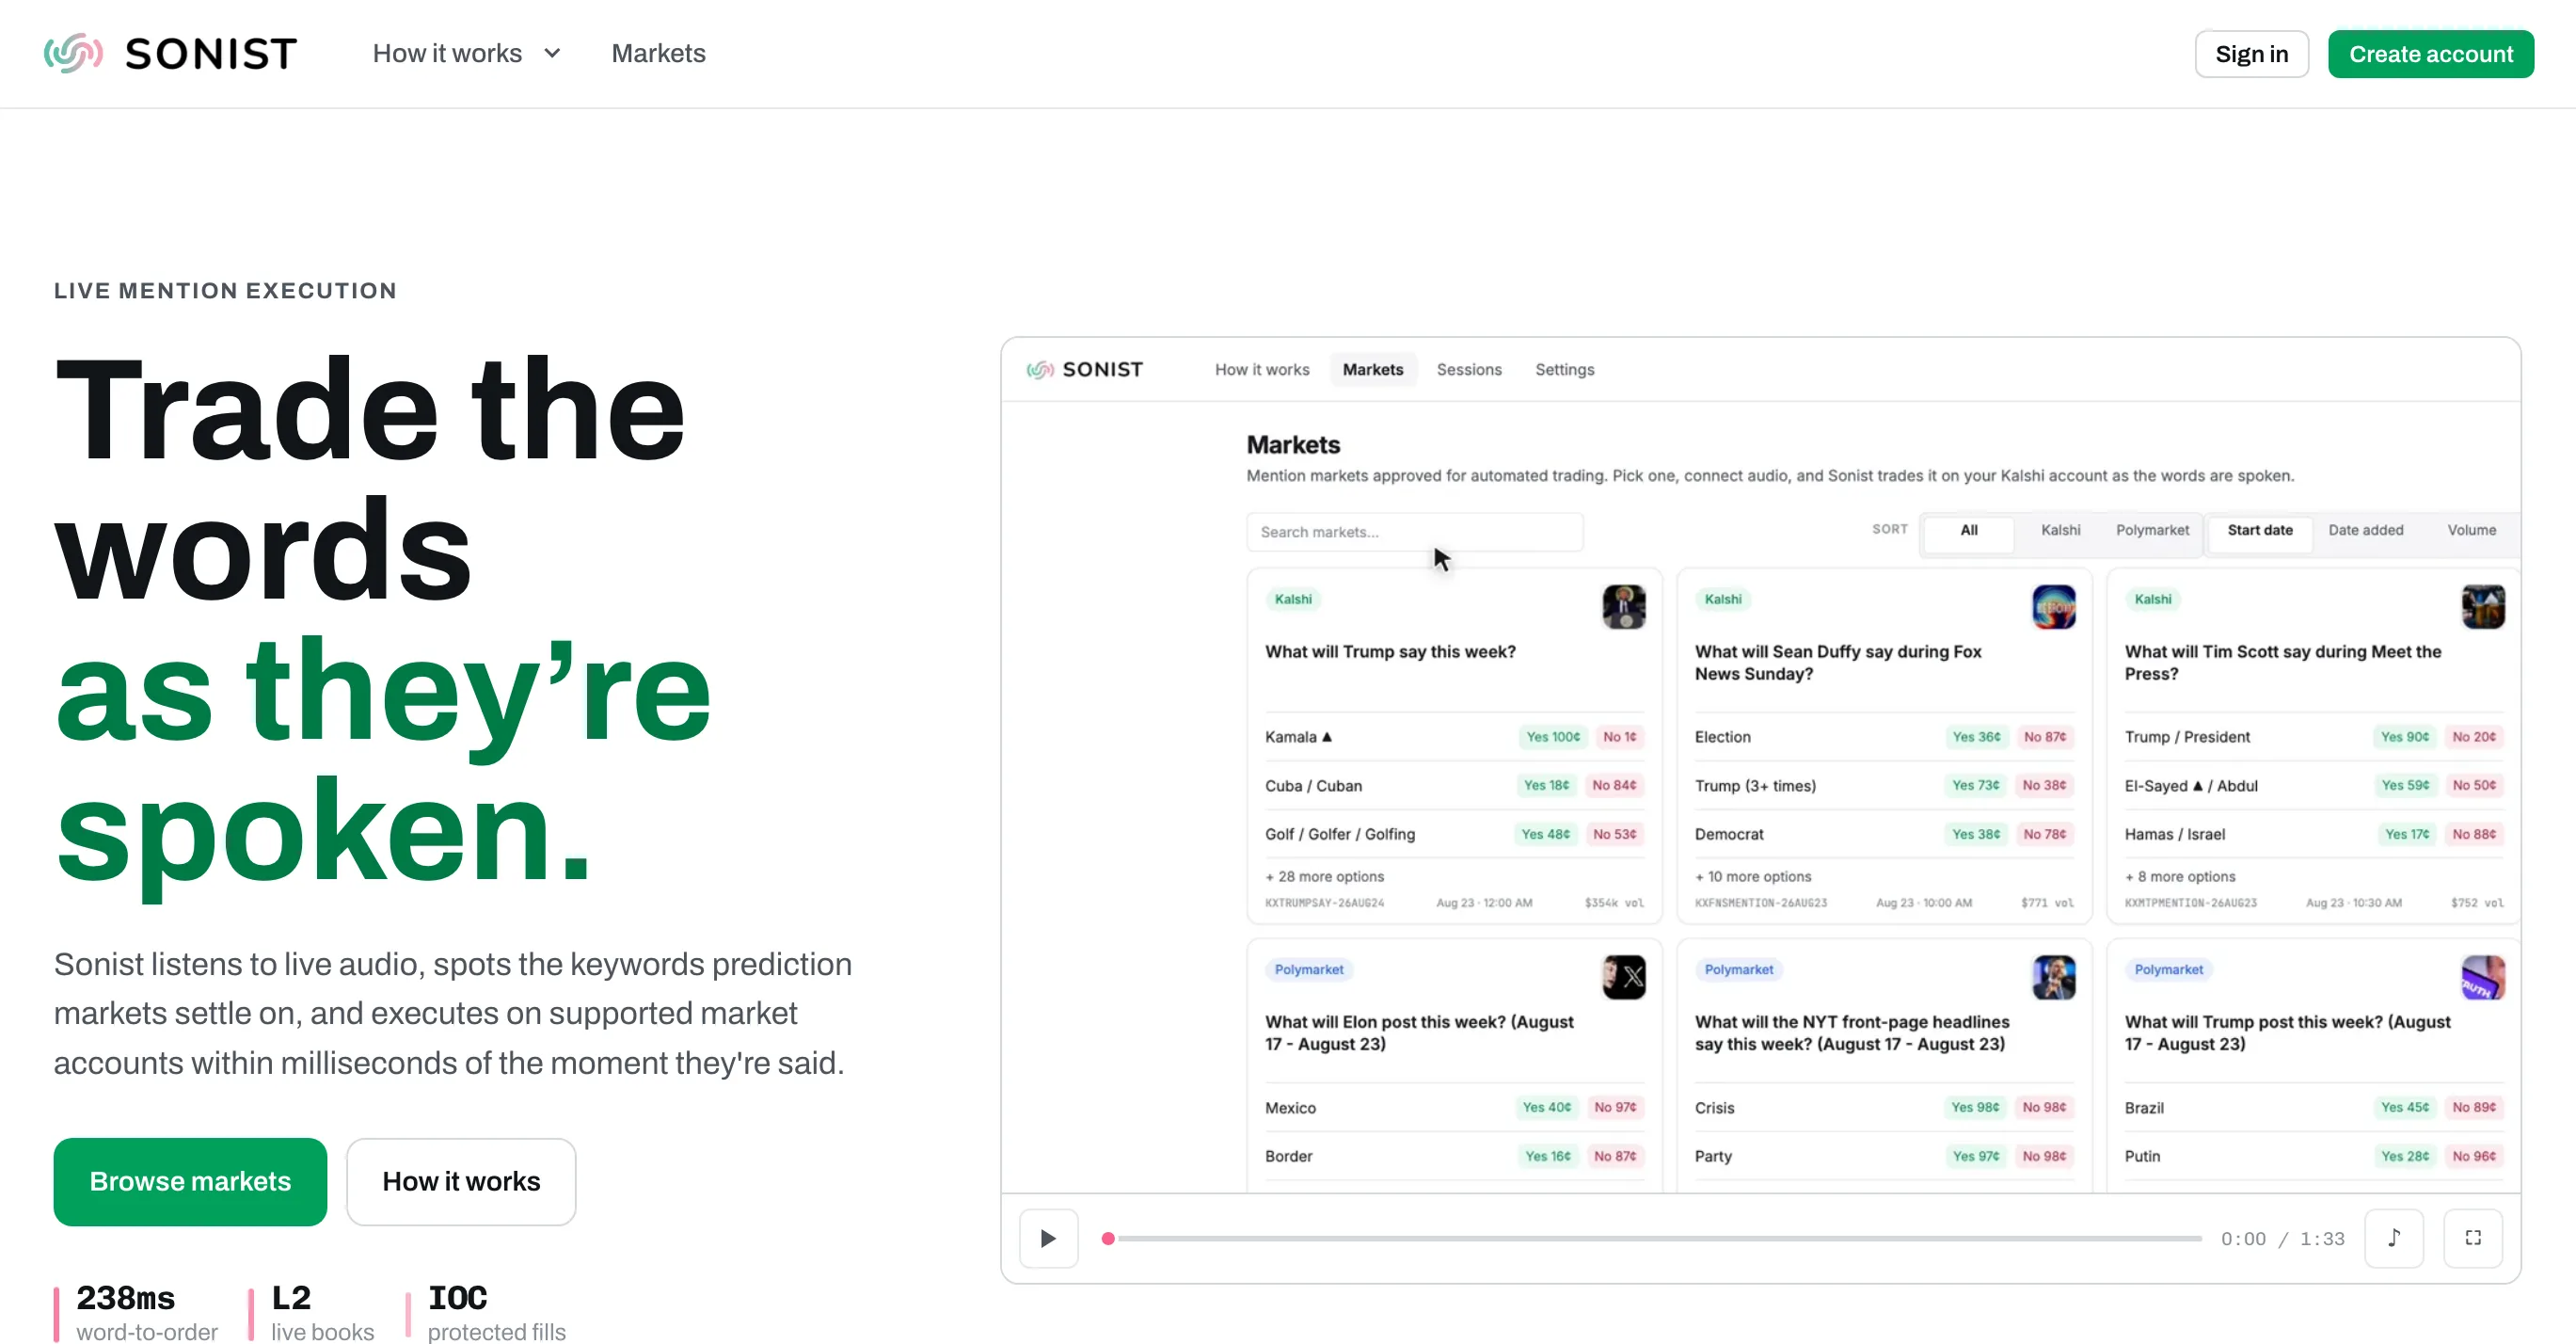The image size is (2576, 1344).
Task: Click the KXTRUMPSAY-26AUG24 ticker text
Action: tap(1325, 903)
